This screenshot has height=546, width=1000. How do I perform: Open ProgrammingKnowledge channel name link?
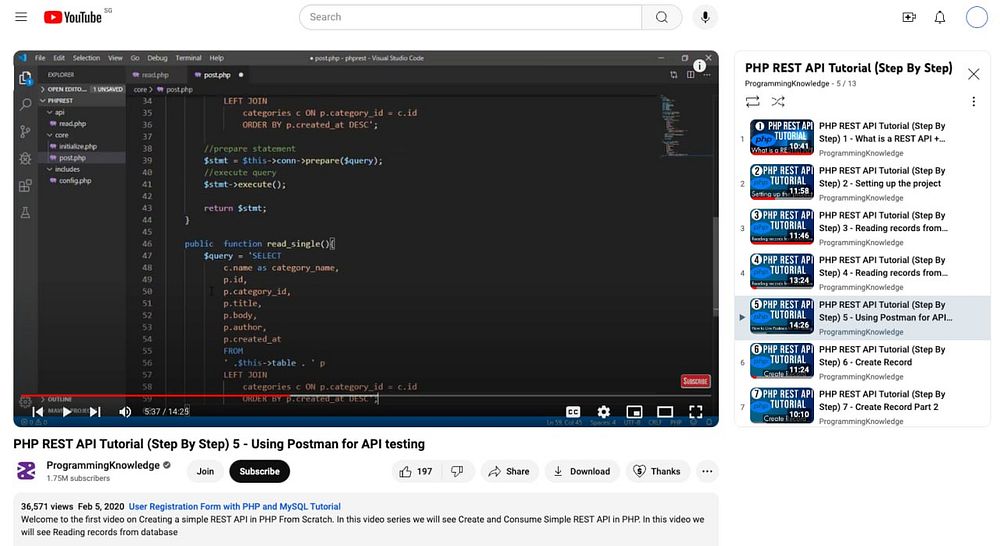click(x=103, y=465)
